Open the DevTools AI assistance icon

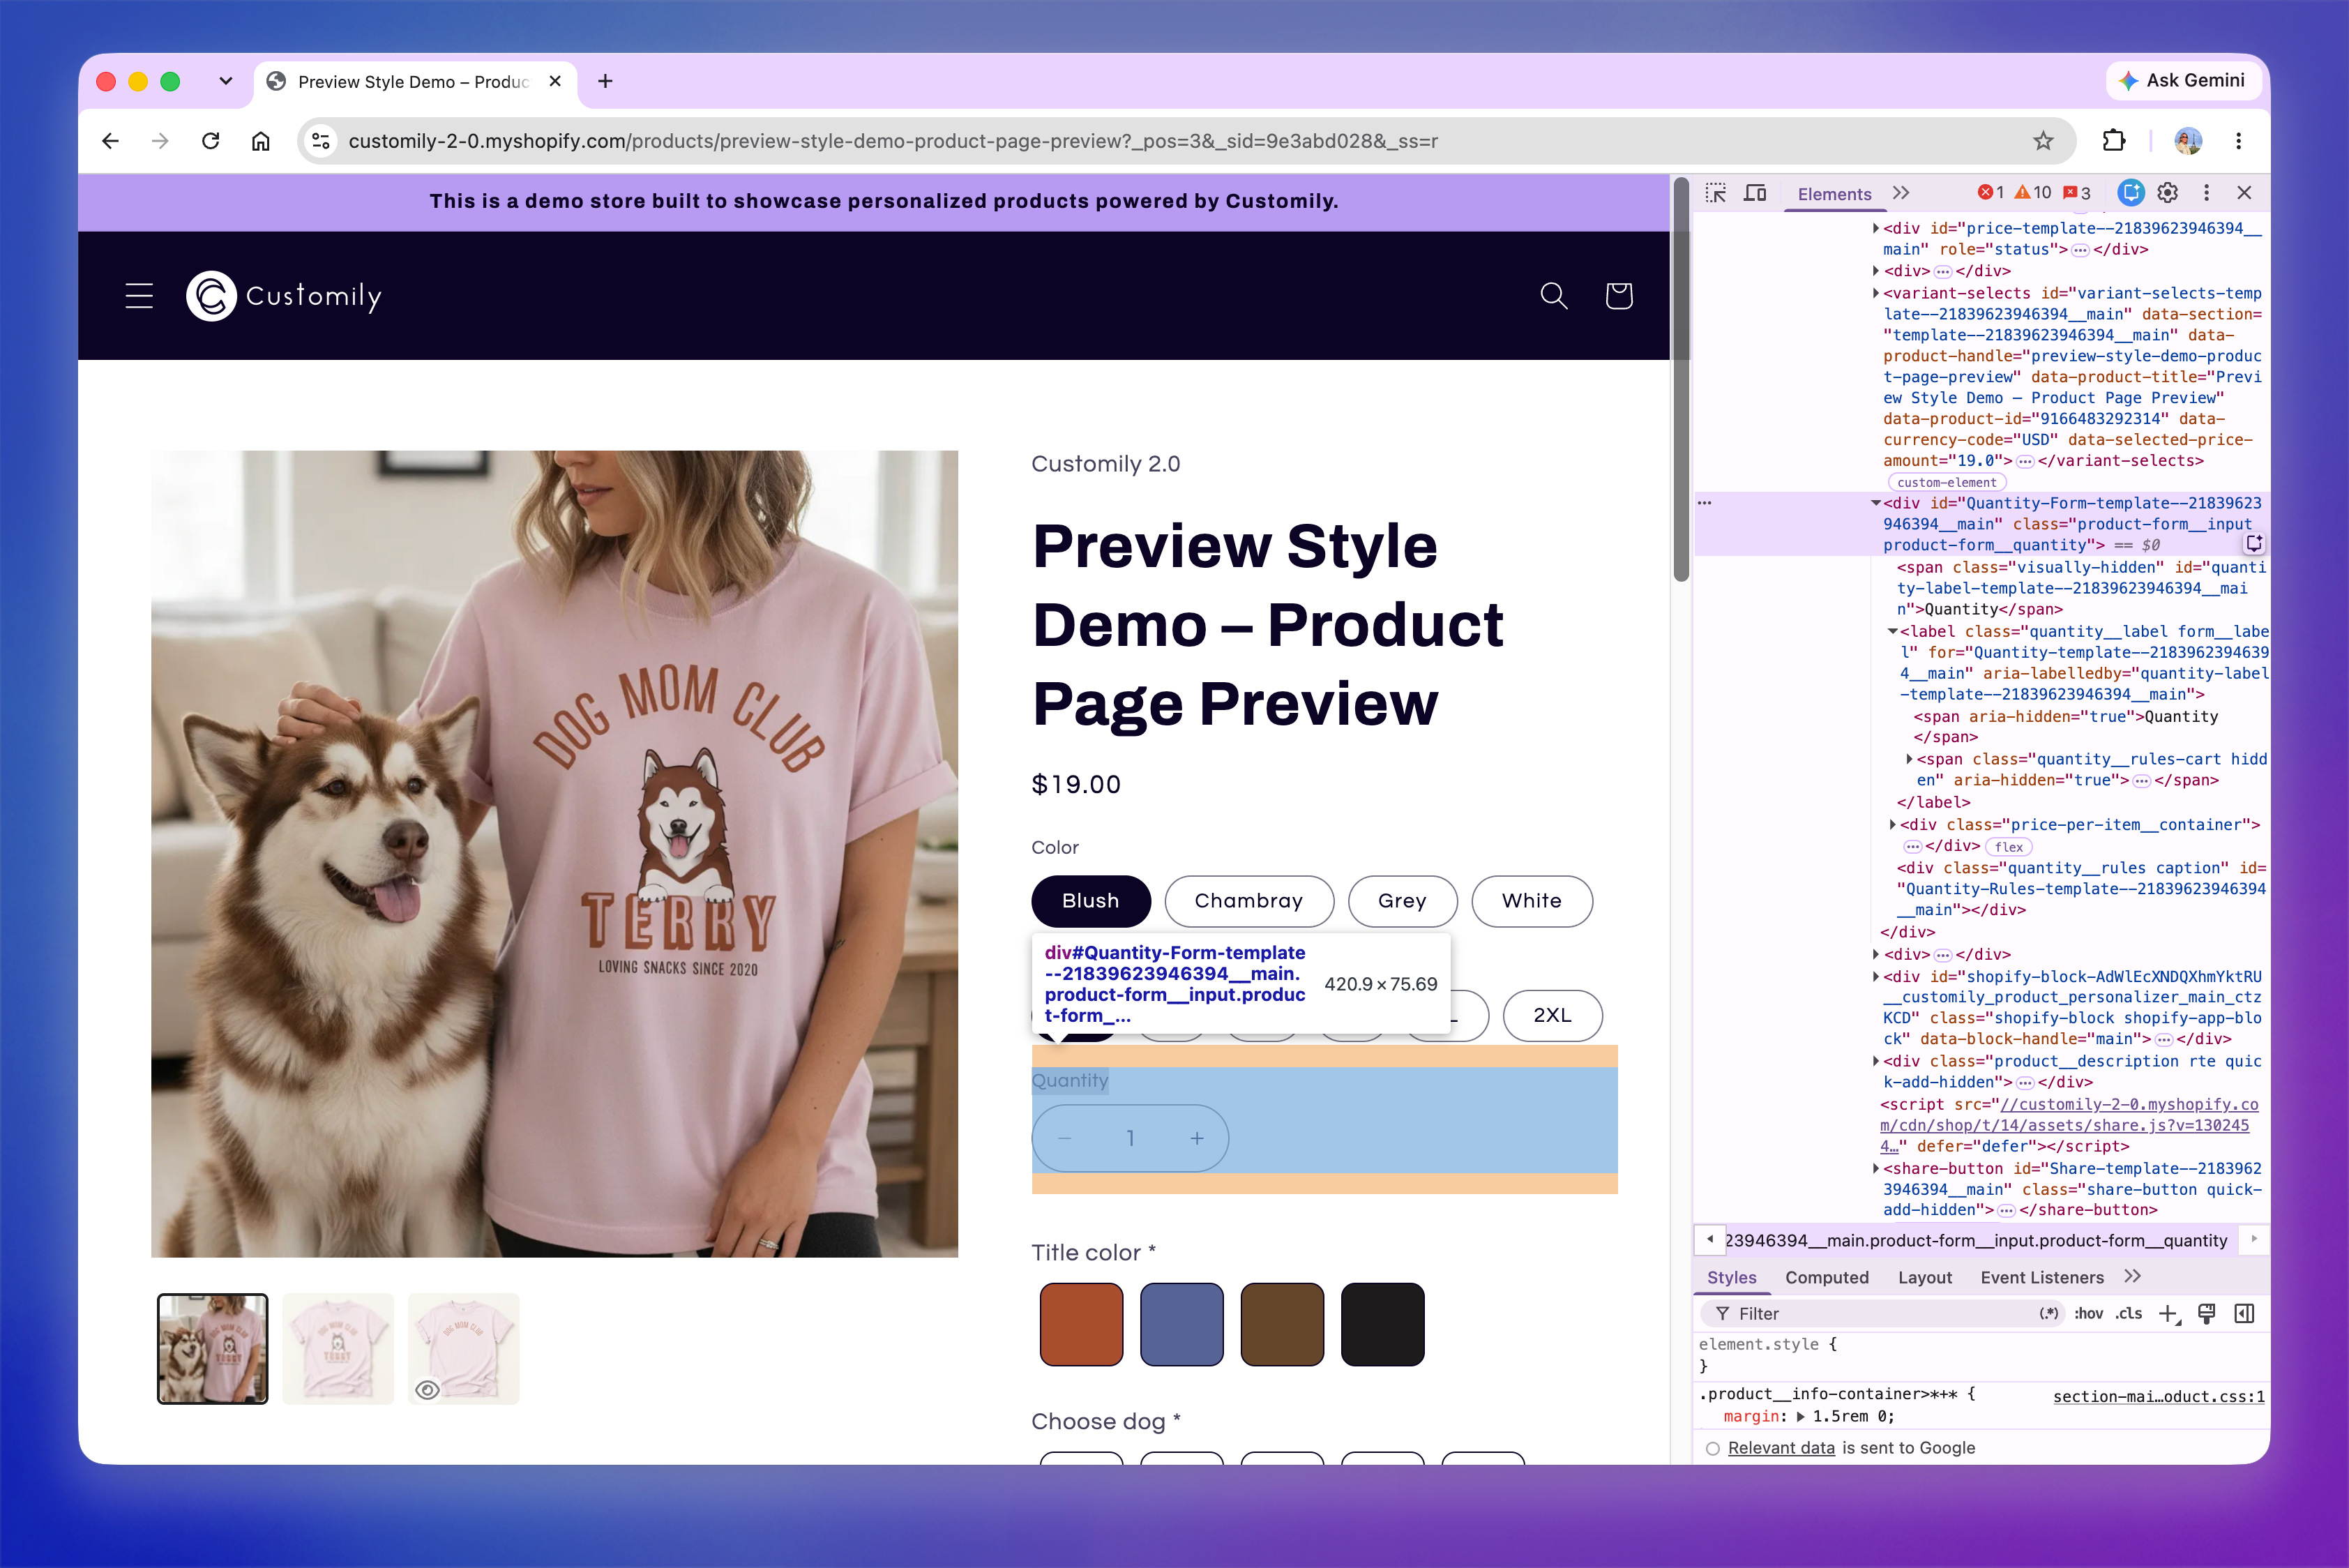pos(2131,193)
